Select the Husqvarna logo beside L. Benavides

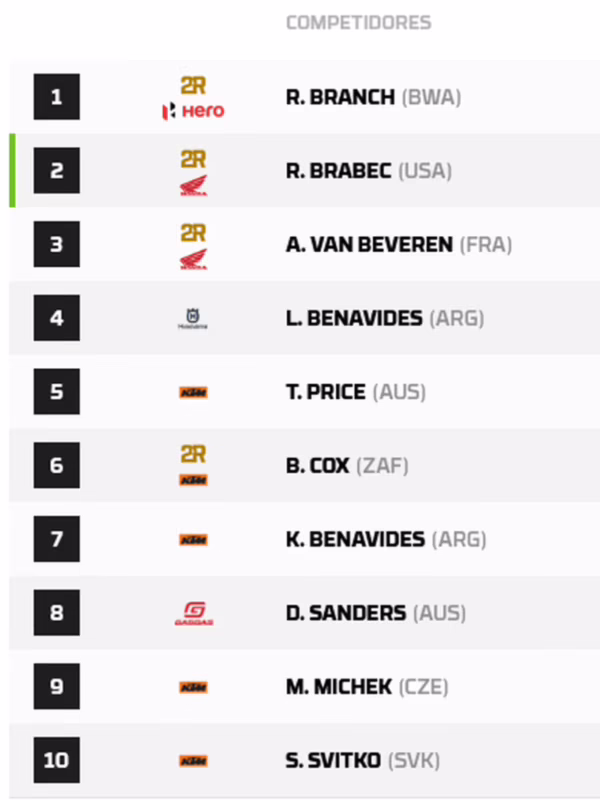(193, 318)
